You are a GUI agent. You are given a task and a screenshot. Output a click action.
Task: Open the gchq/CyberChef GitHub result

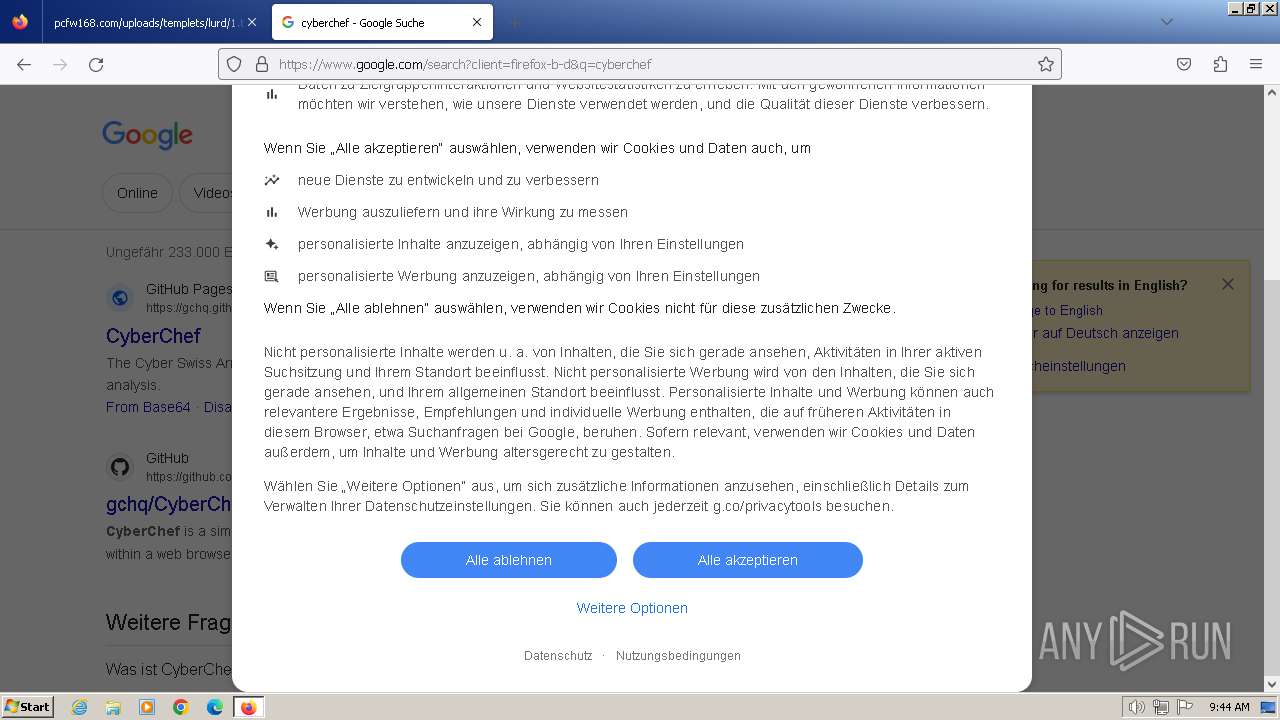point(169,504)
